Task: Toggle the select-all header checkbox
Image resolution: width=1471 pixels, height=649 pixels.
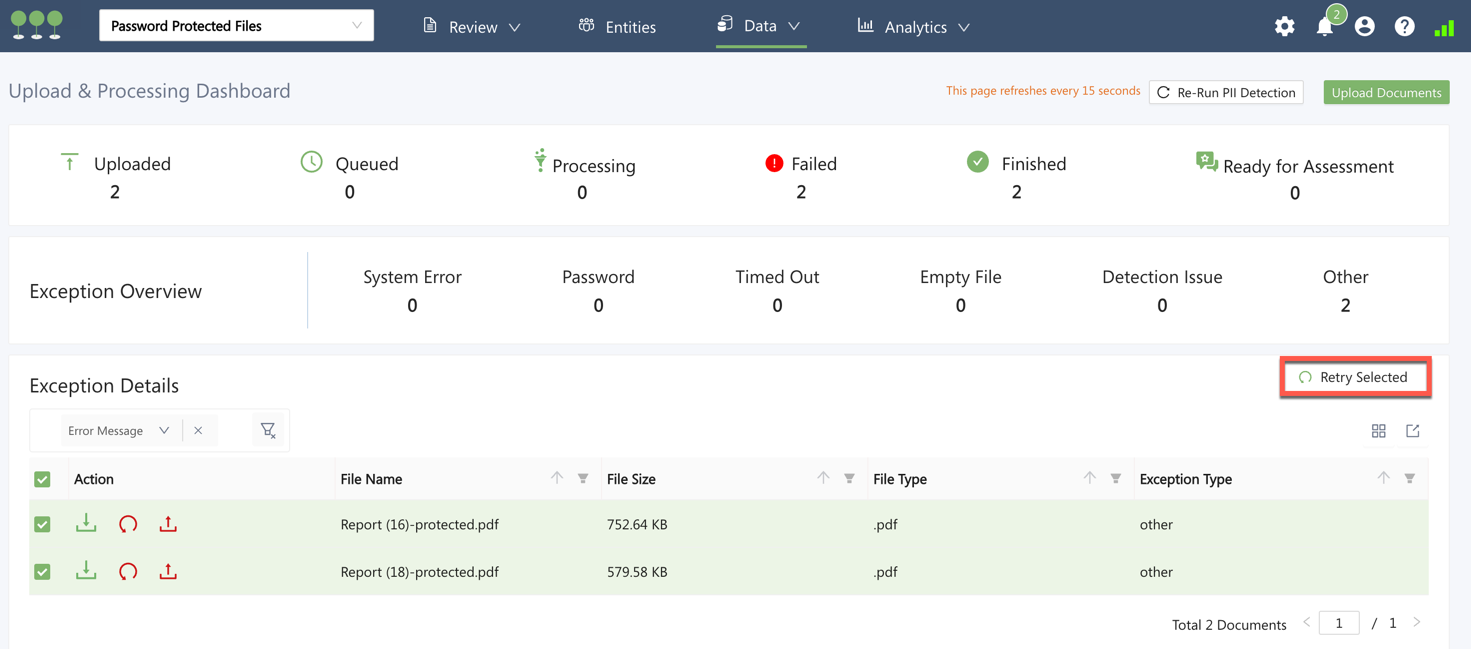Action: [42, 479]
